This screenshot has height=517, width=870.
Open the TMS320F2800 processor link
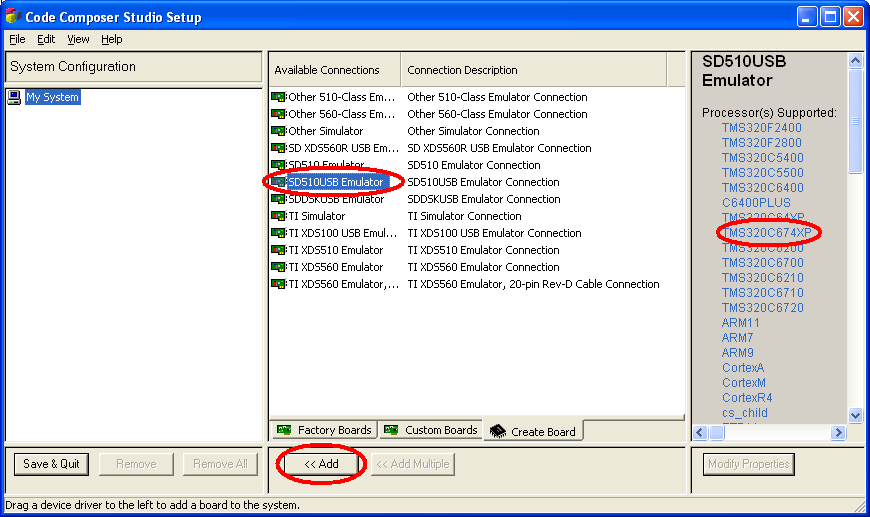coord(761,143)
